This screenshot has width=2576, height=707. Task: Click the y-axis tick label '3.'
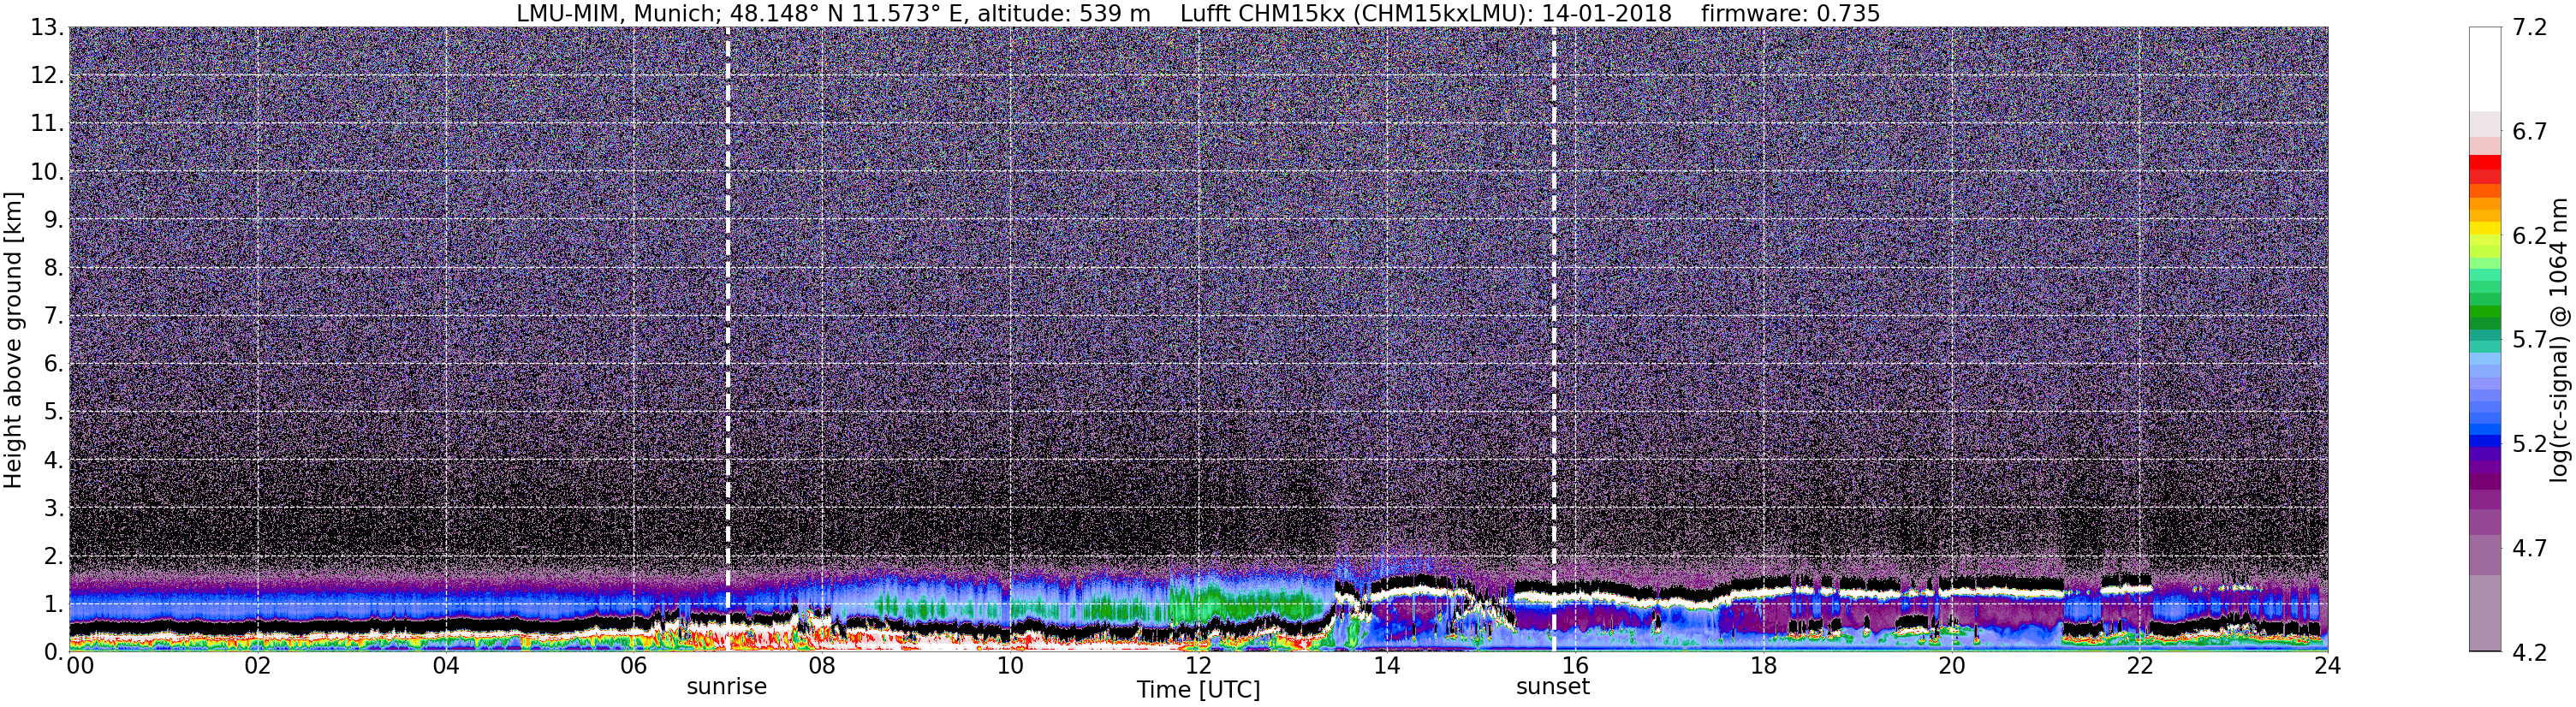54,508
